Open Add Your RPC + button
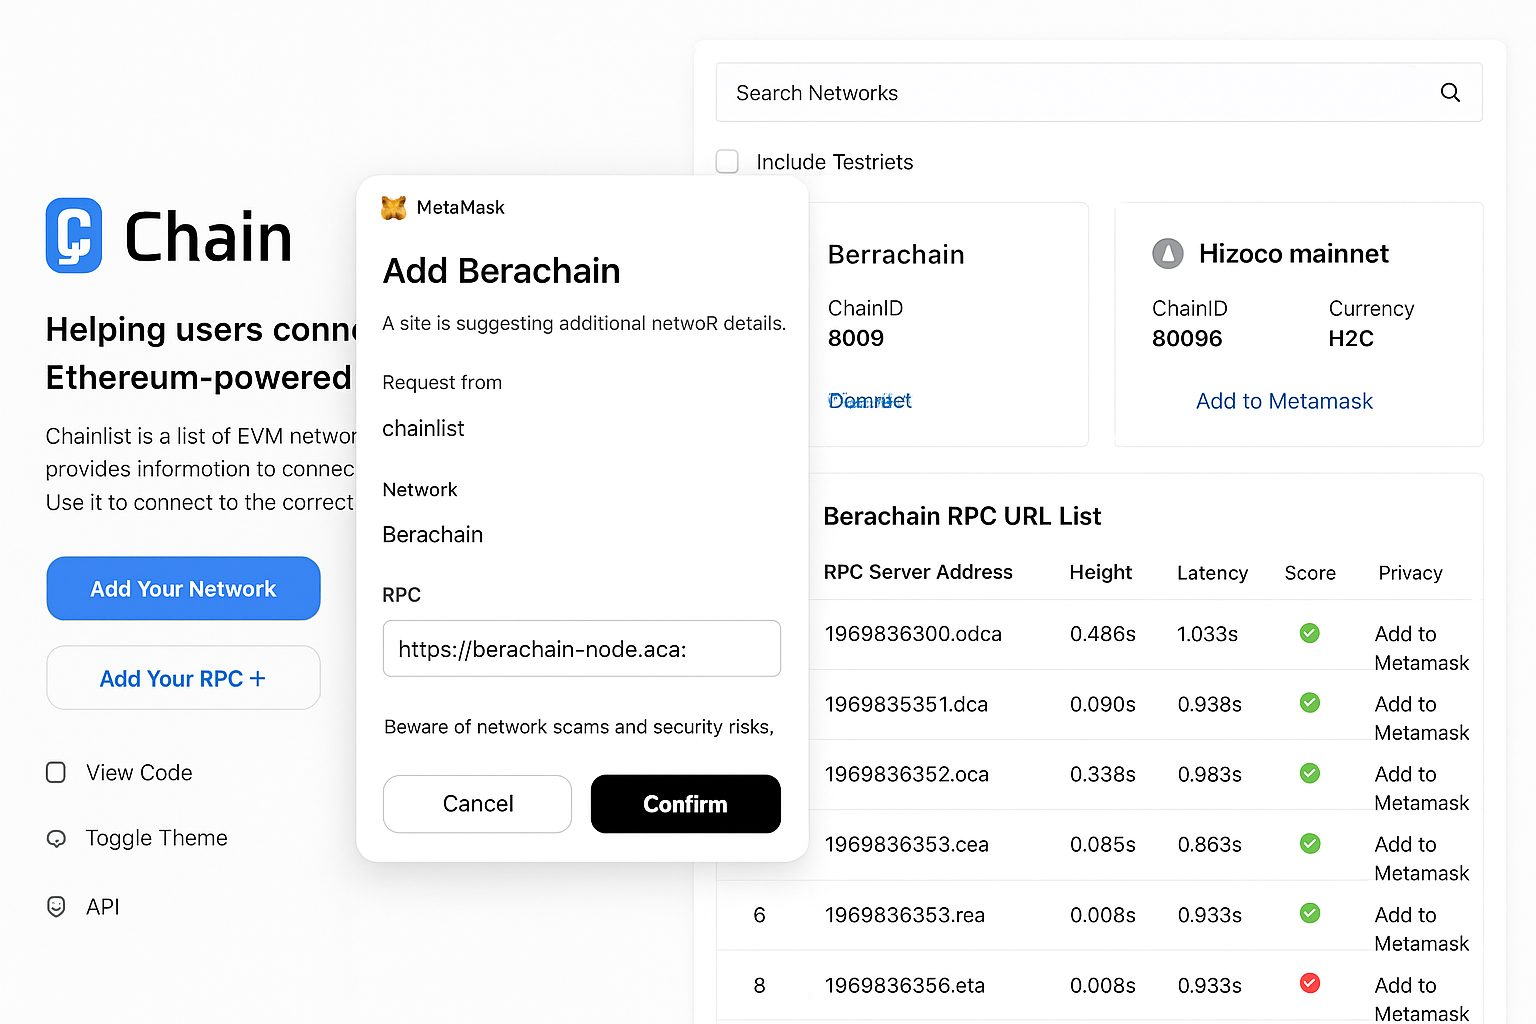Screen dimensions: 1536x1024 coord(183,679)
